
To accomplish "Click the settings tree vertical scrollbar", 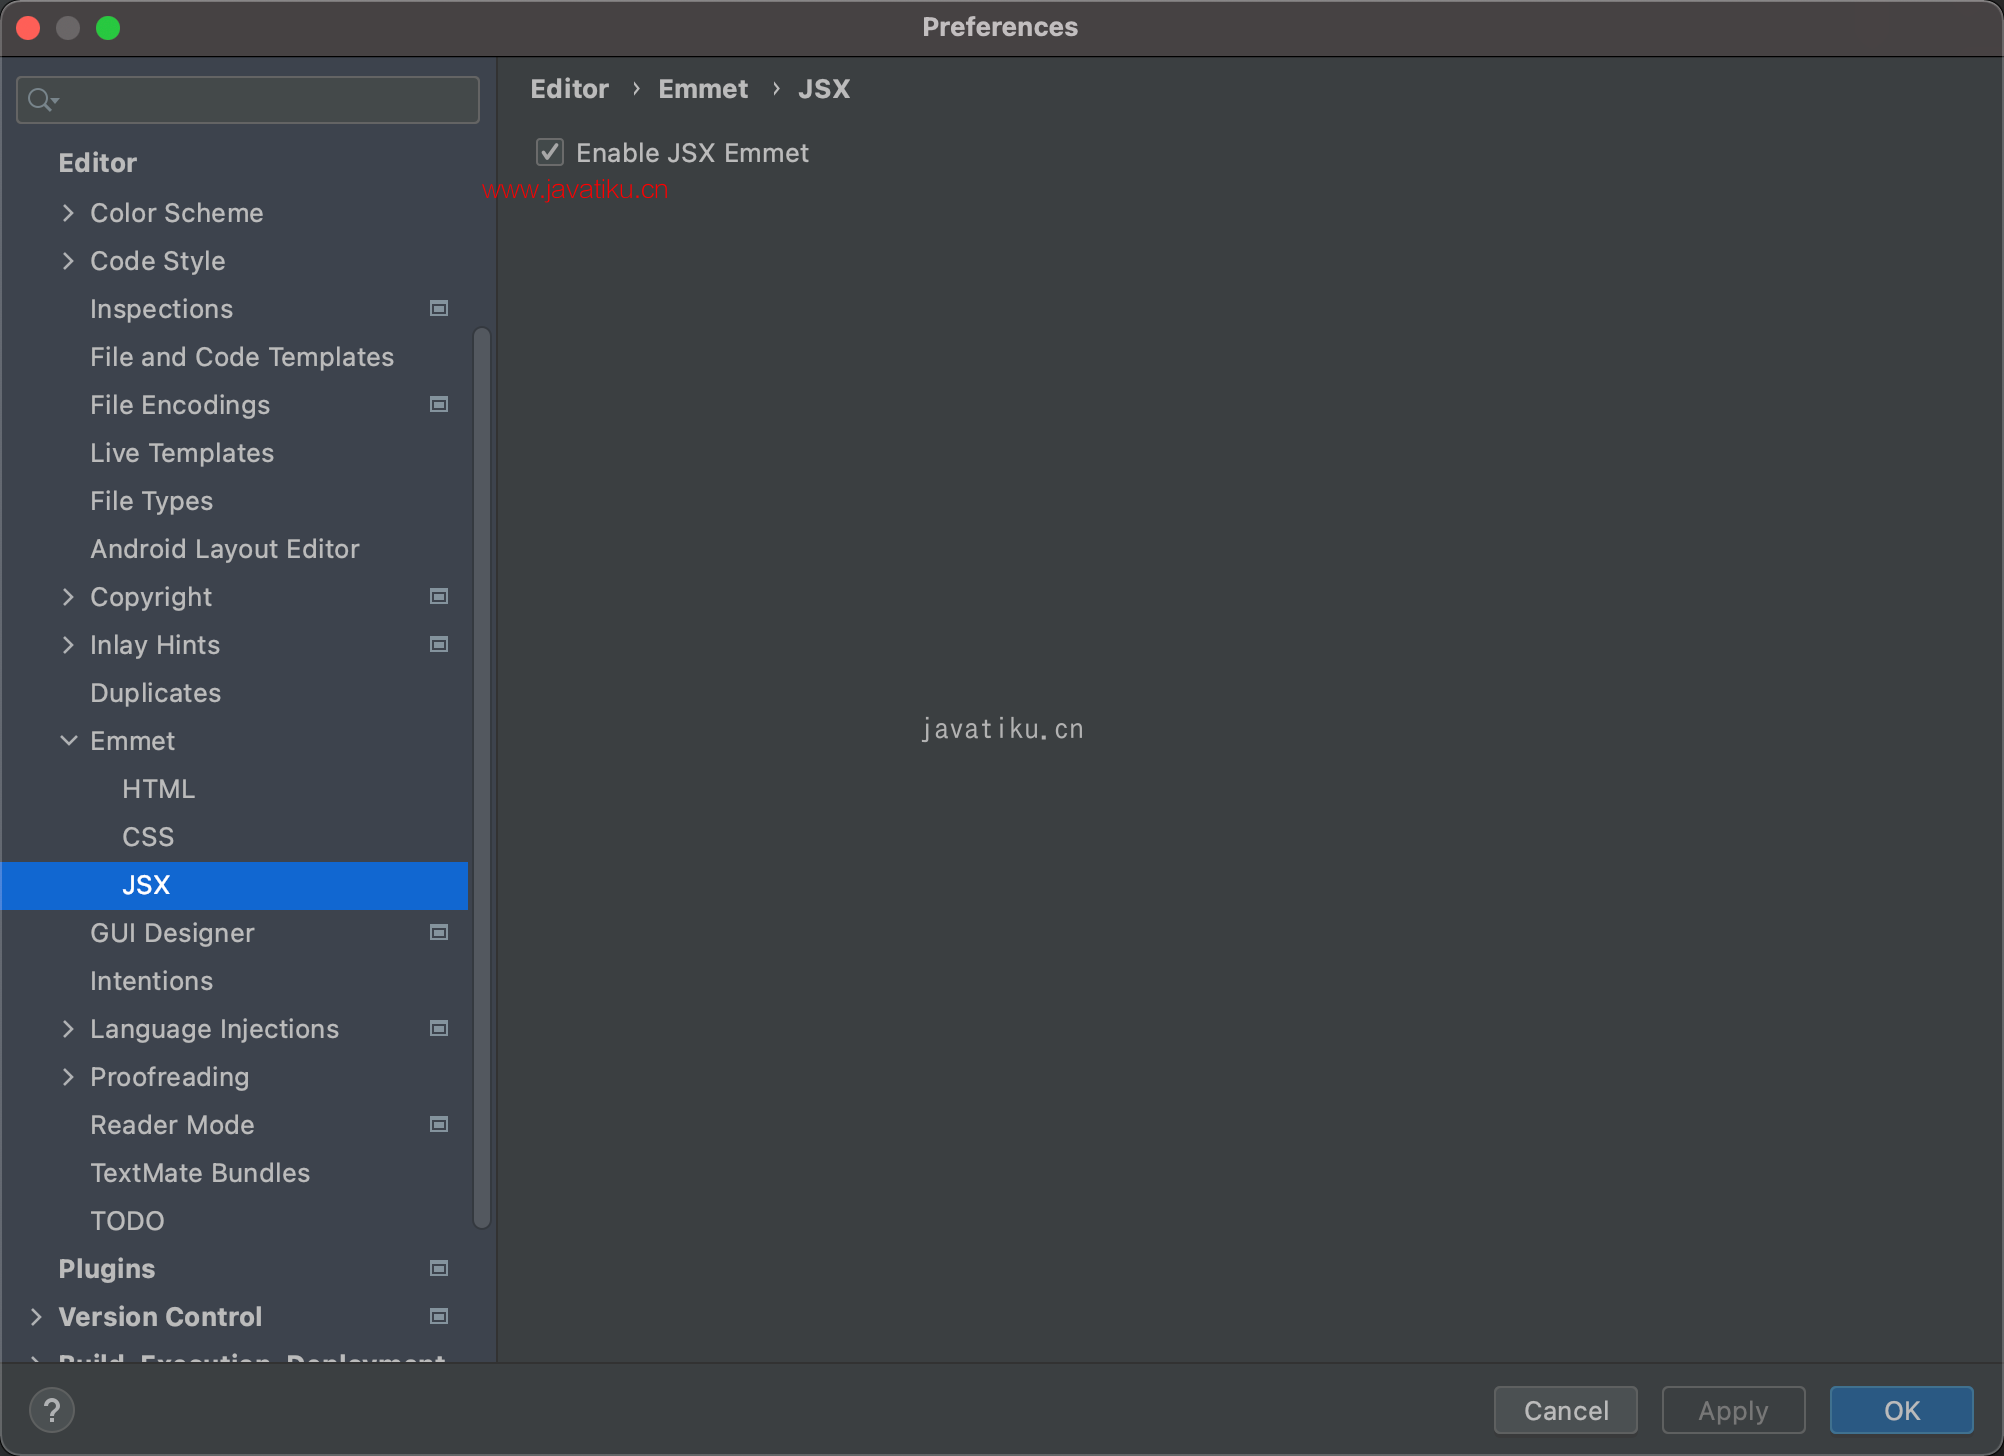I will coord(482,776).
